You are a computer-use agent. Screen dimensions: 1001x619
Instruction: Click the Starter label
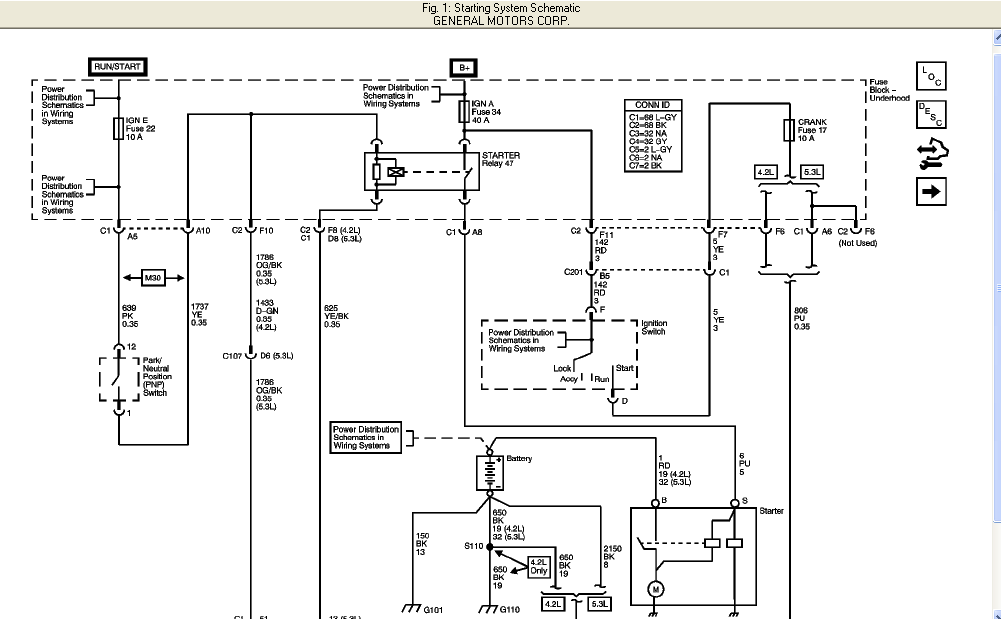click(x=771, y=511)
